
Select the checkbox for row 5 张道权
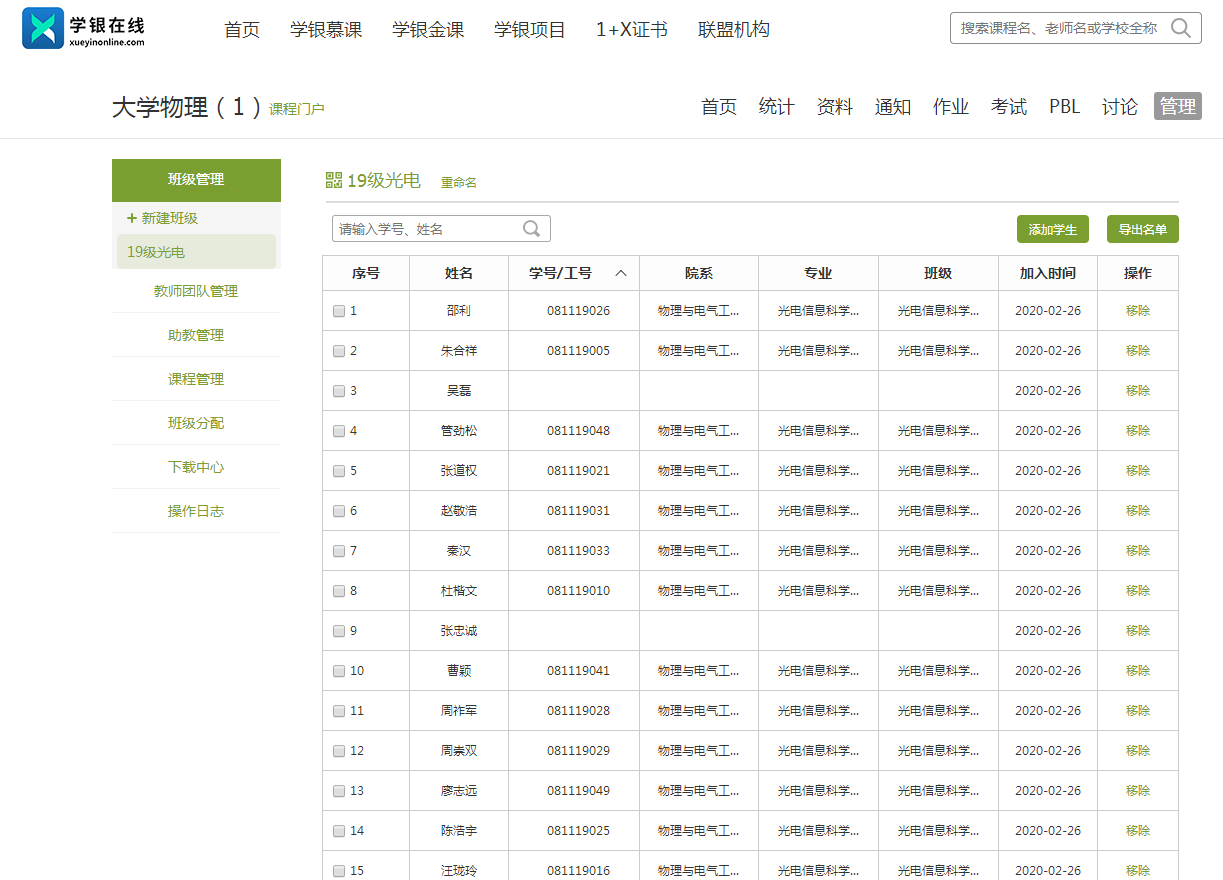(x=339, y=471)
